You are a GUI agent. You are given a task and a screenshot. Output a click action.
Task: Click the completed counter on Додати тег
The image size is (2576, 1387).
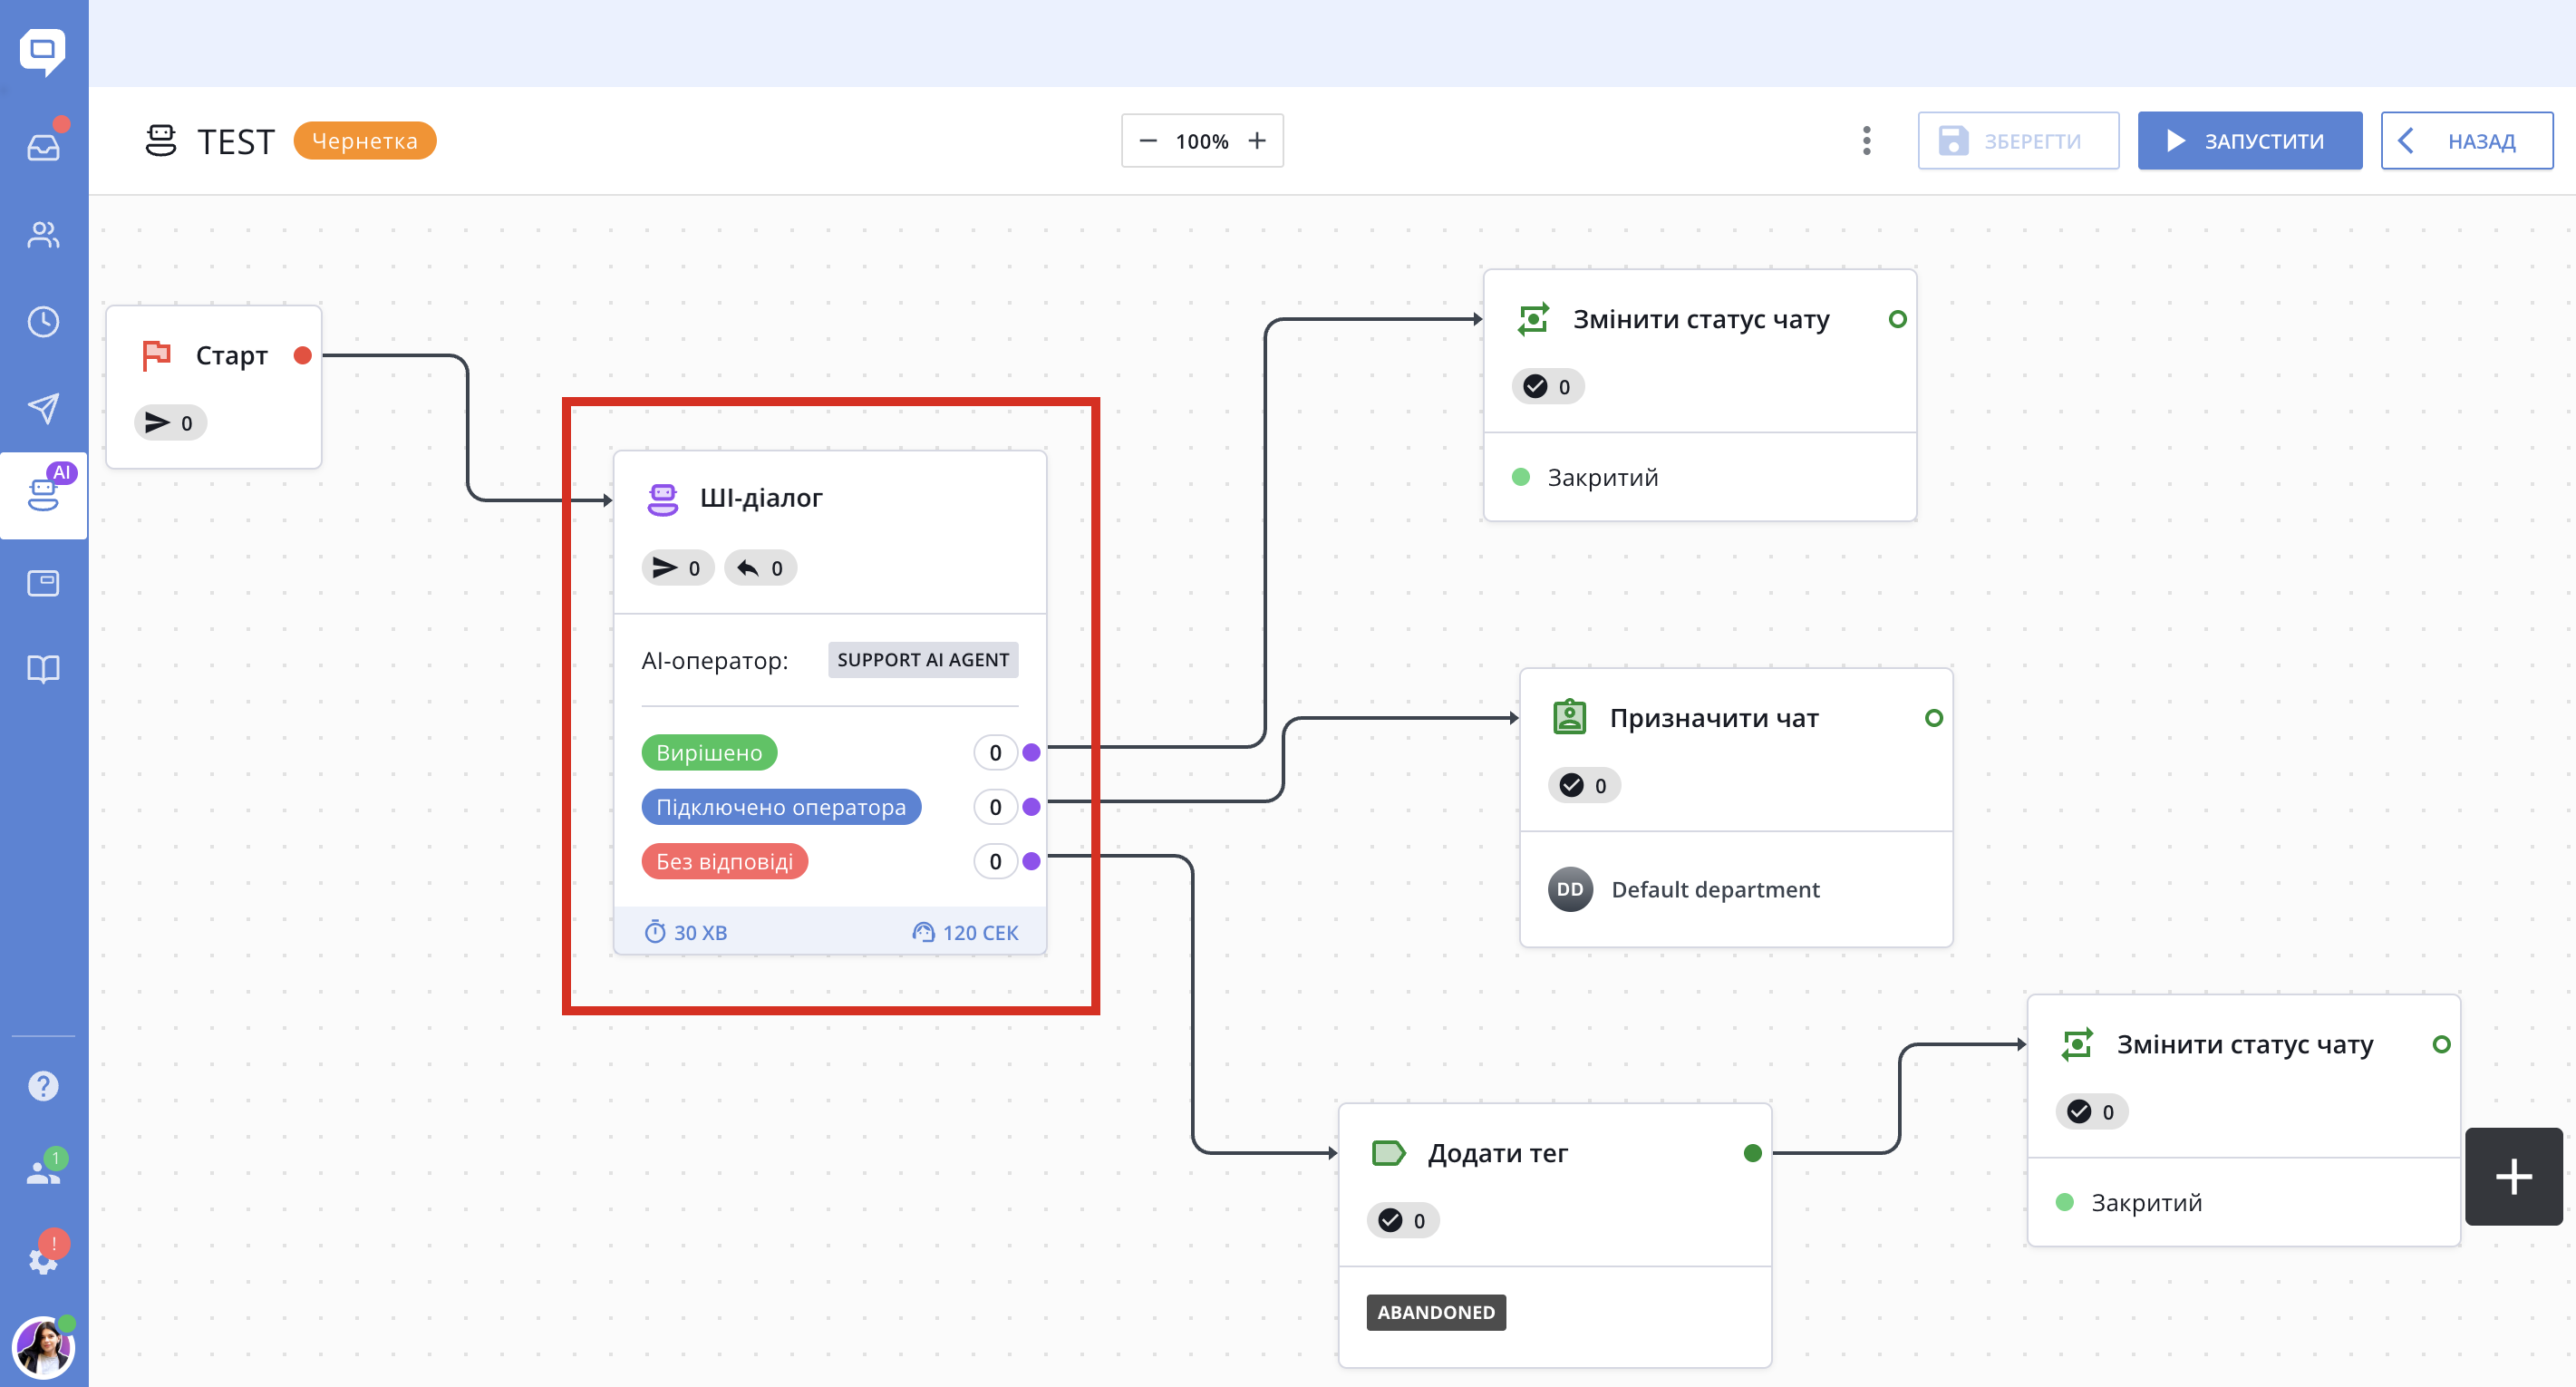(x=1403, y=1221)
